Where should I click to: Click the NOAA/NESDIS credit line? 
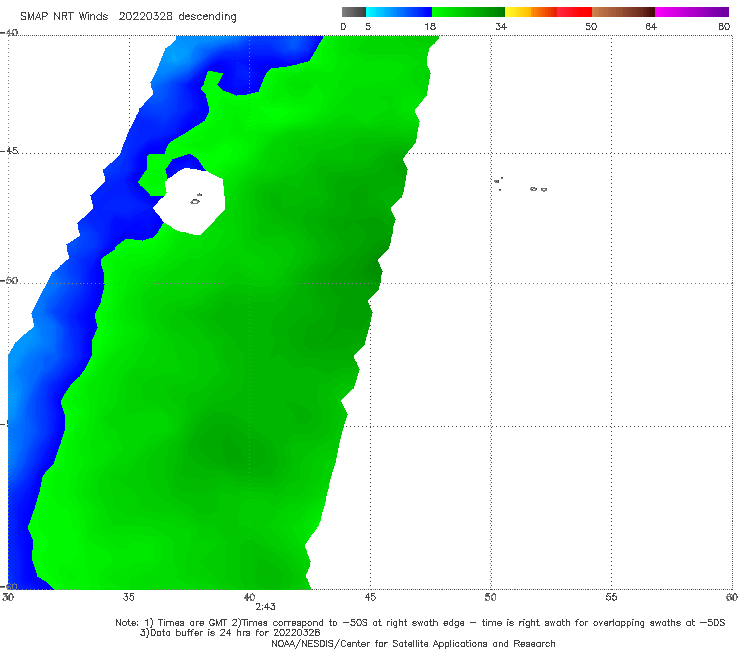tap(413, 644)
